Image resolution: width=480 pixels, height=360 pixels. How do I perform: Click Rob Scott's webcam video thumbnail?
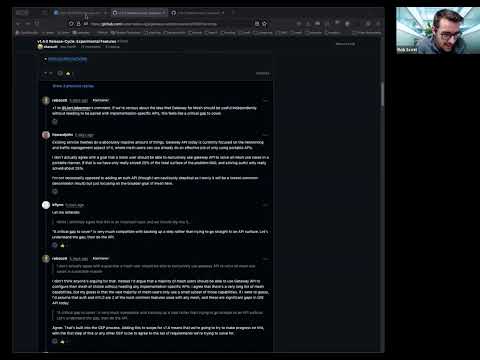point(438,30)
